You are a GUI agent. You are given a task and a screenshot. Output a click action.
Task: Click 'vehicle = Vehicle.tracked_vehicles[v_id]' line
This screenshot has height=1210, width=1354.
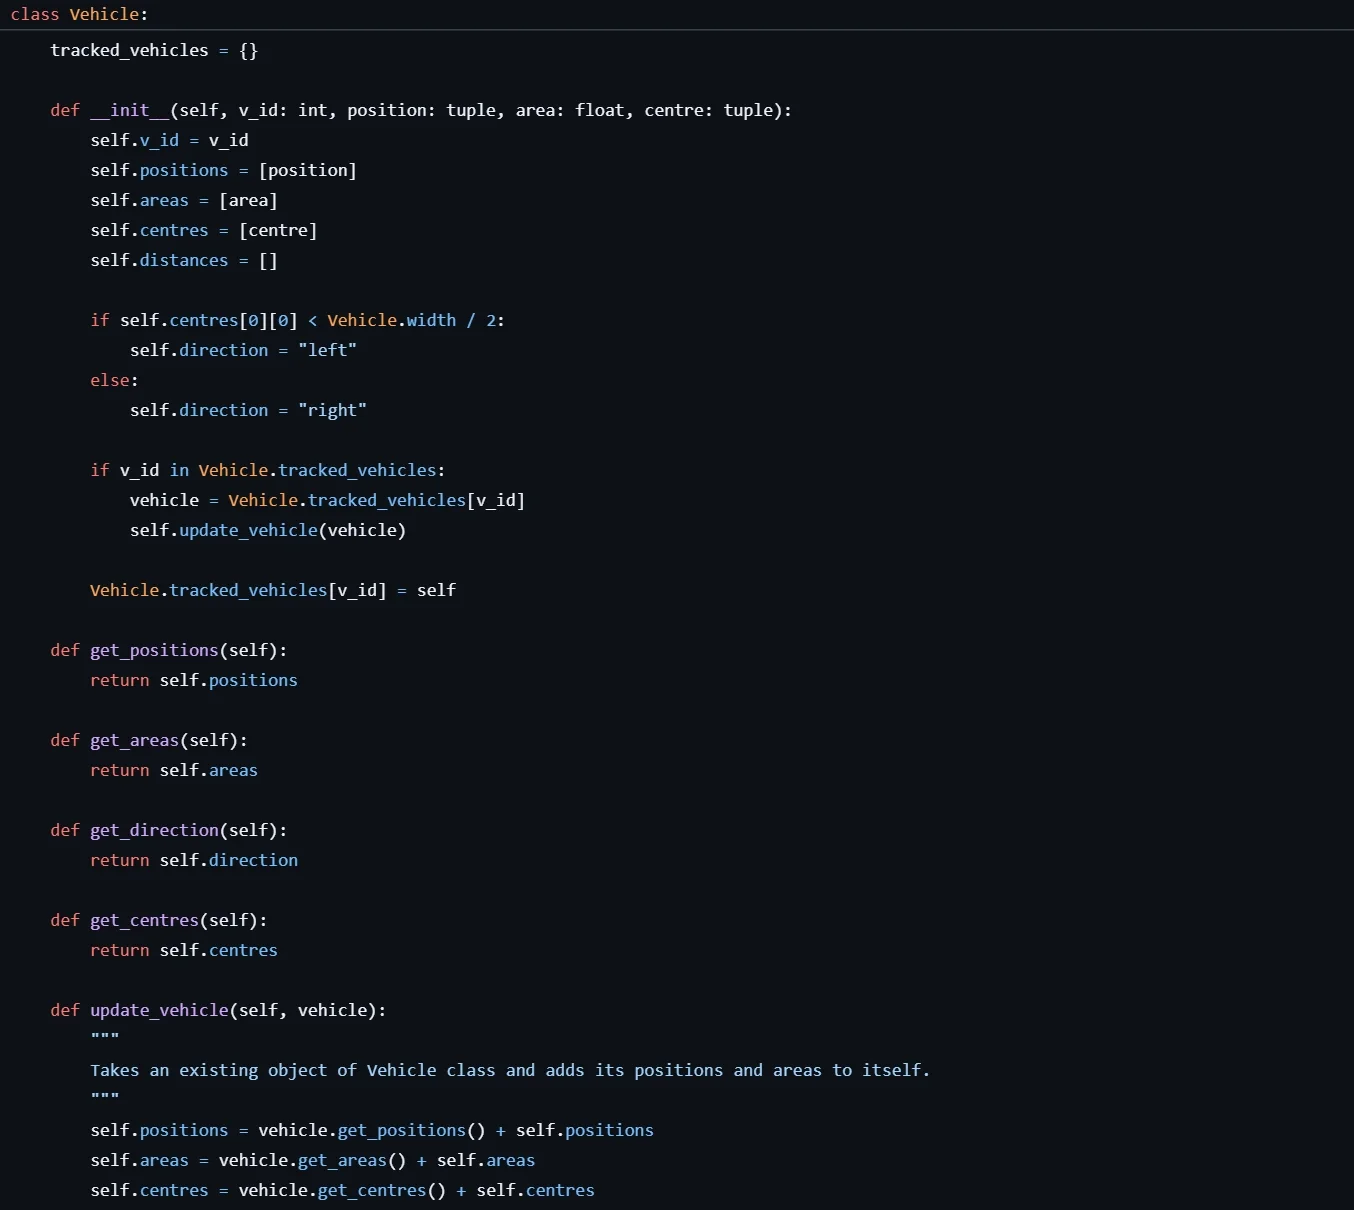(327, 500)
